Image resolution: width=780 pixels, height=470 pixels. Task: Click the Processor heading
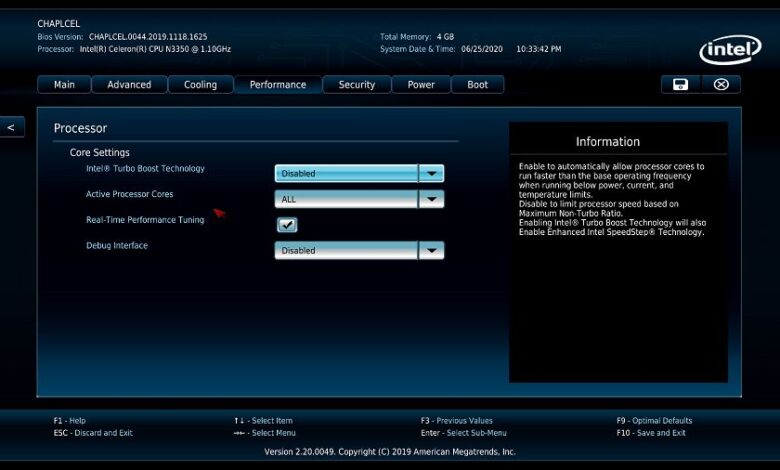click(80, 128)
